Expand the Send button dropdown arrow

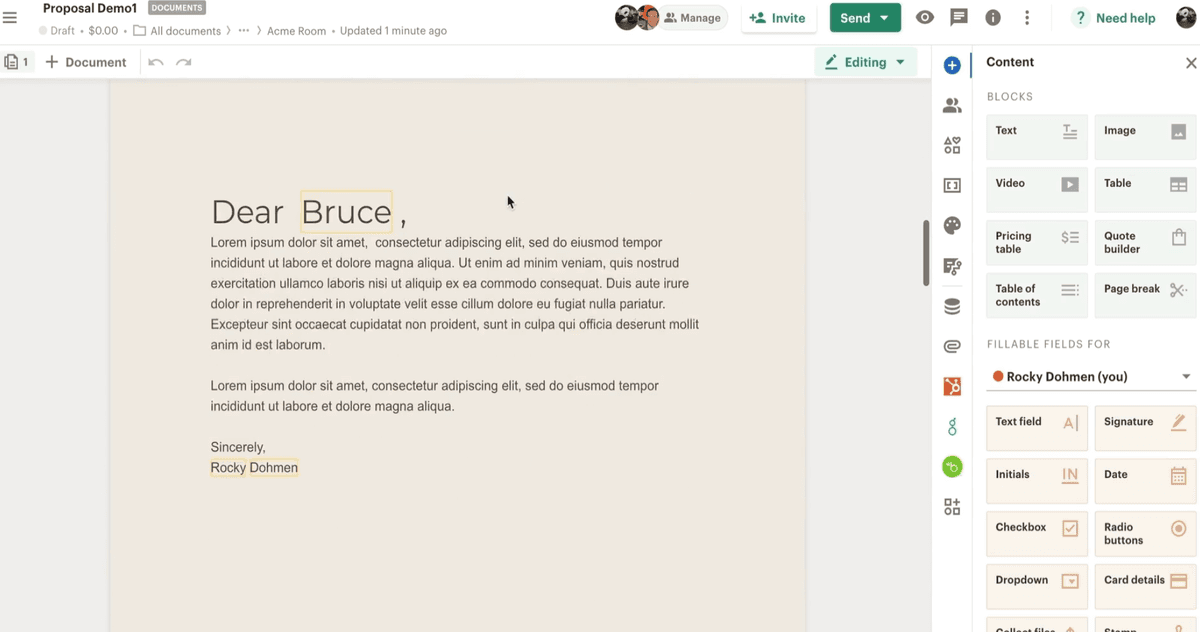coord(884,18)
